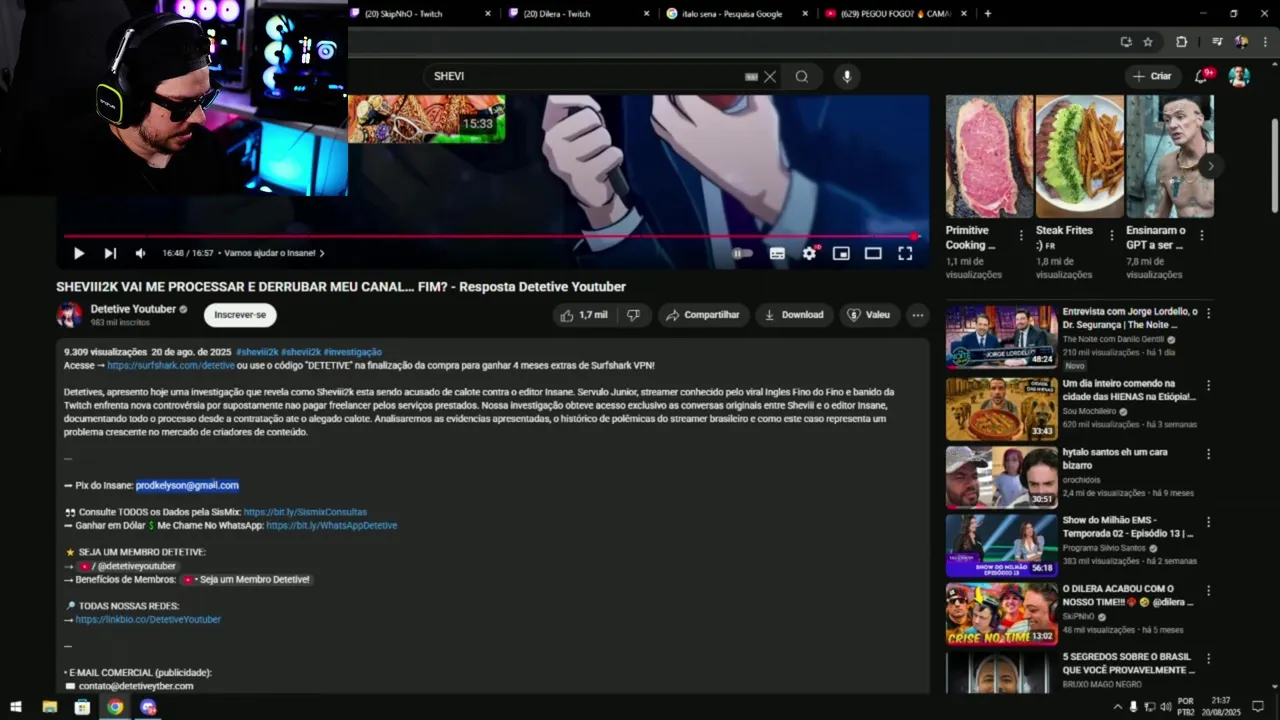This screenshot has height=720, width=1280.
Task: Click the prodkelyson@gmail.com email text
Action: point(187,485)
